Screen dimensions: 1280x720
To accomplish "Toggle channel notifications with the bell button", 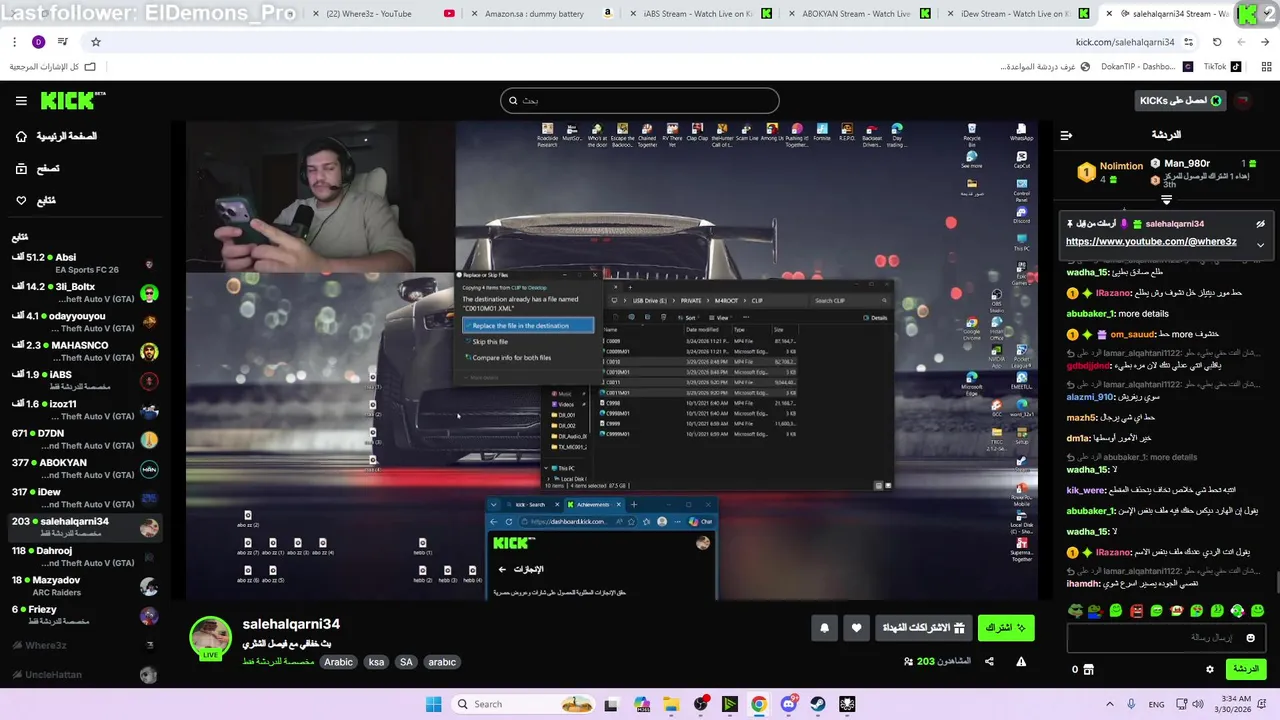I will click(825, 628).
